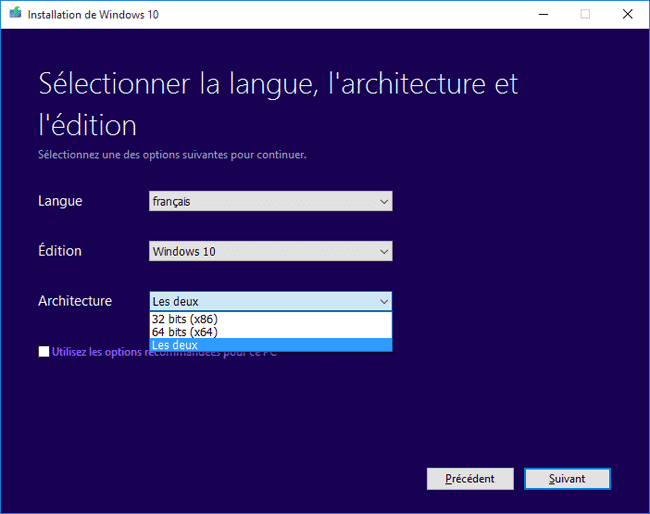The image size is (650, 514).
Task: Choose Les deux in the architecture list
Action: (271, 345)
